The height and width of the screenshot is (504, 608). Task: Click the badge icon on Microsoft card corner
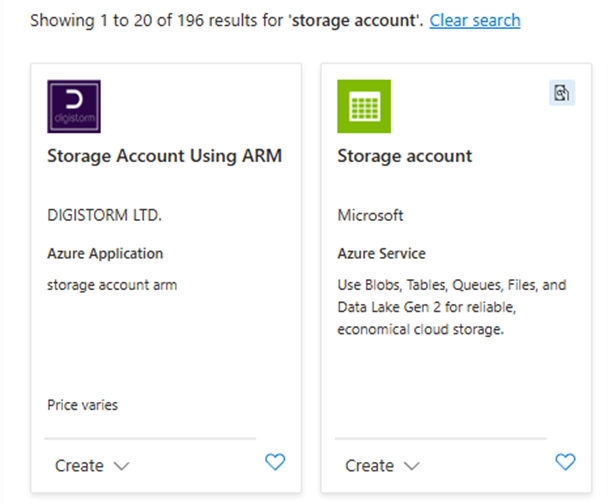(563, 93)
